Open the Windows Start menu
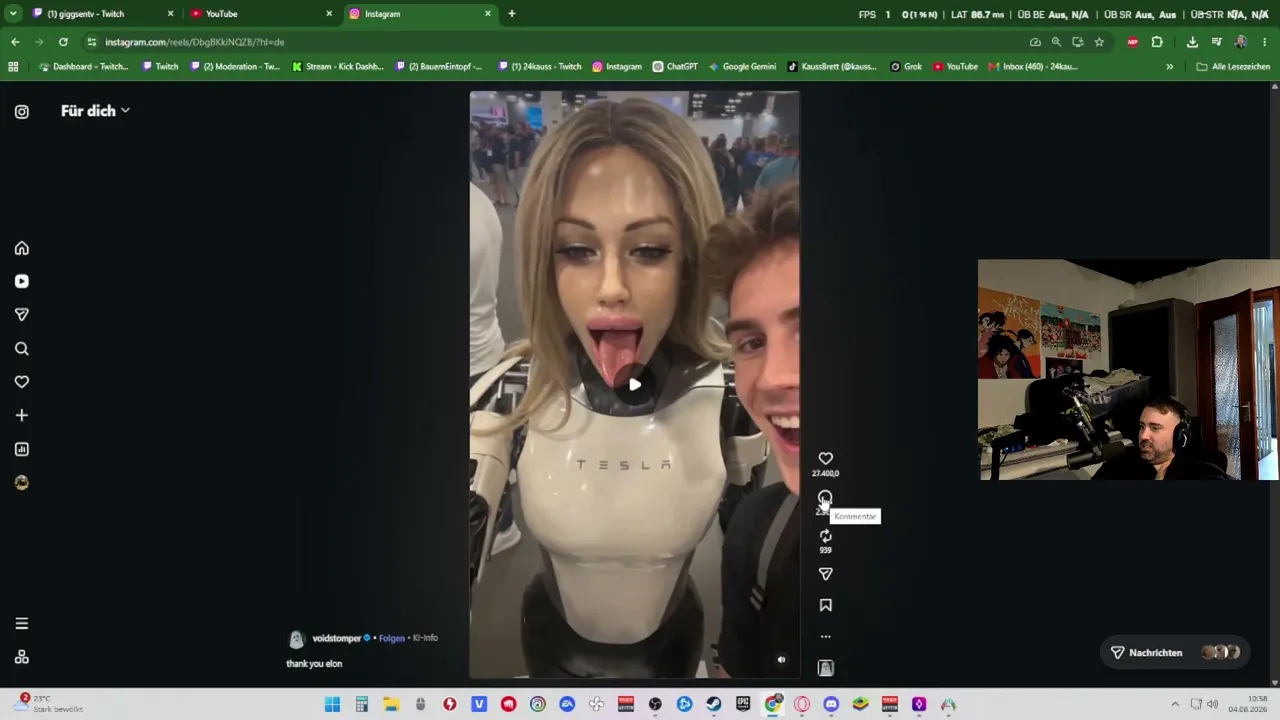1280x720 pixels. [x=332, y=704]
